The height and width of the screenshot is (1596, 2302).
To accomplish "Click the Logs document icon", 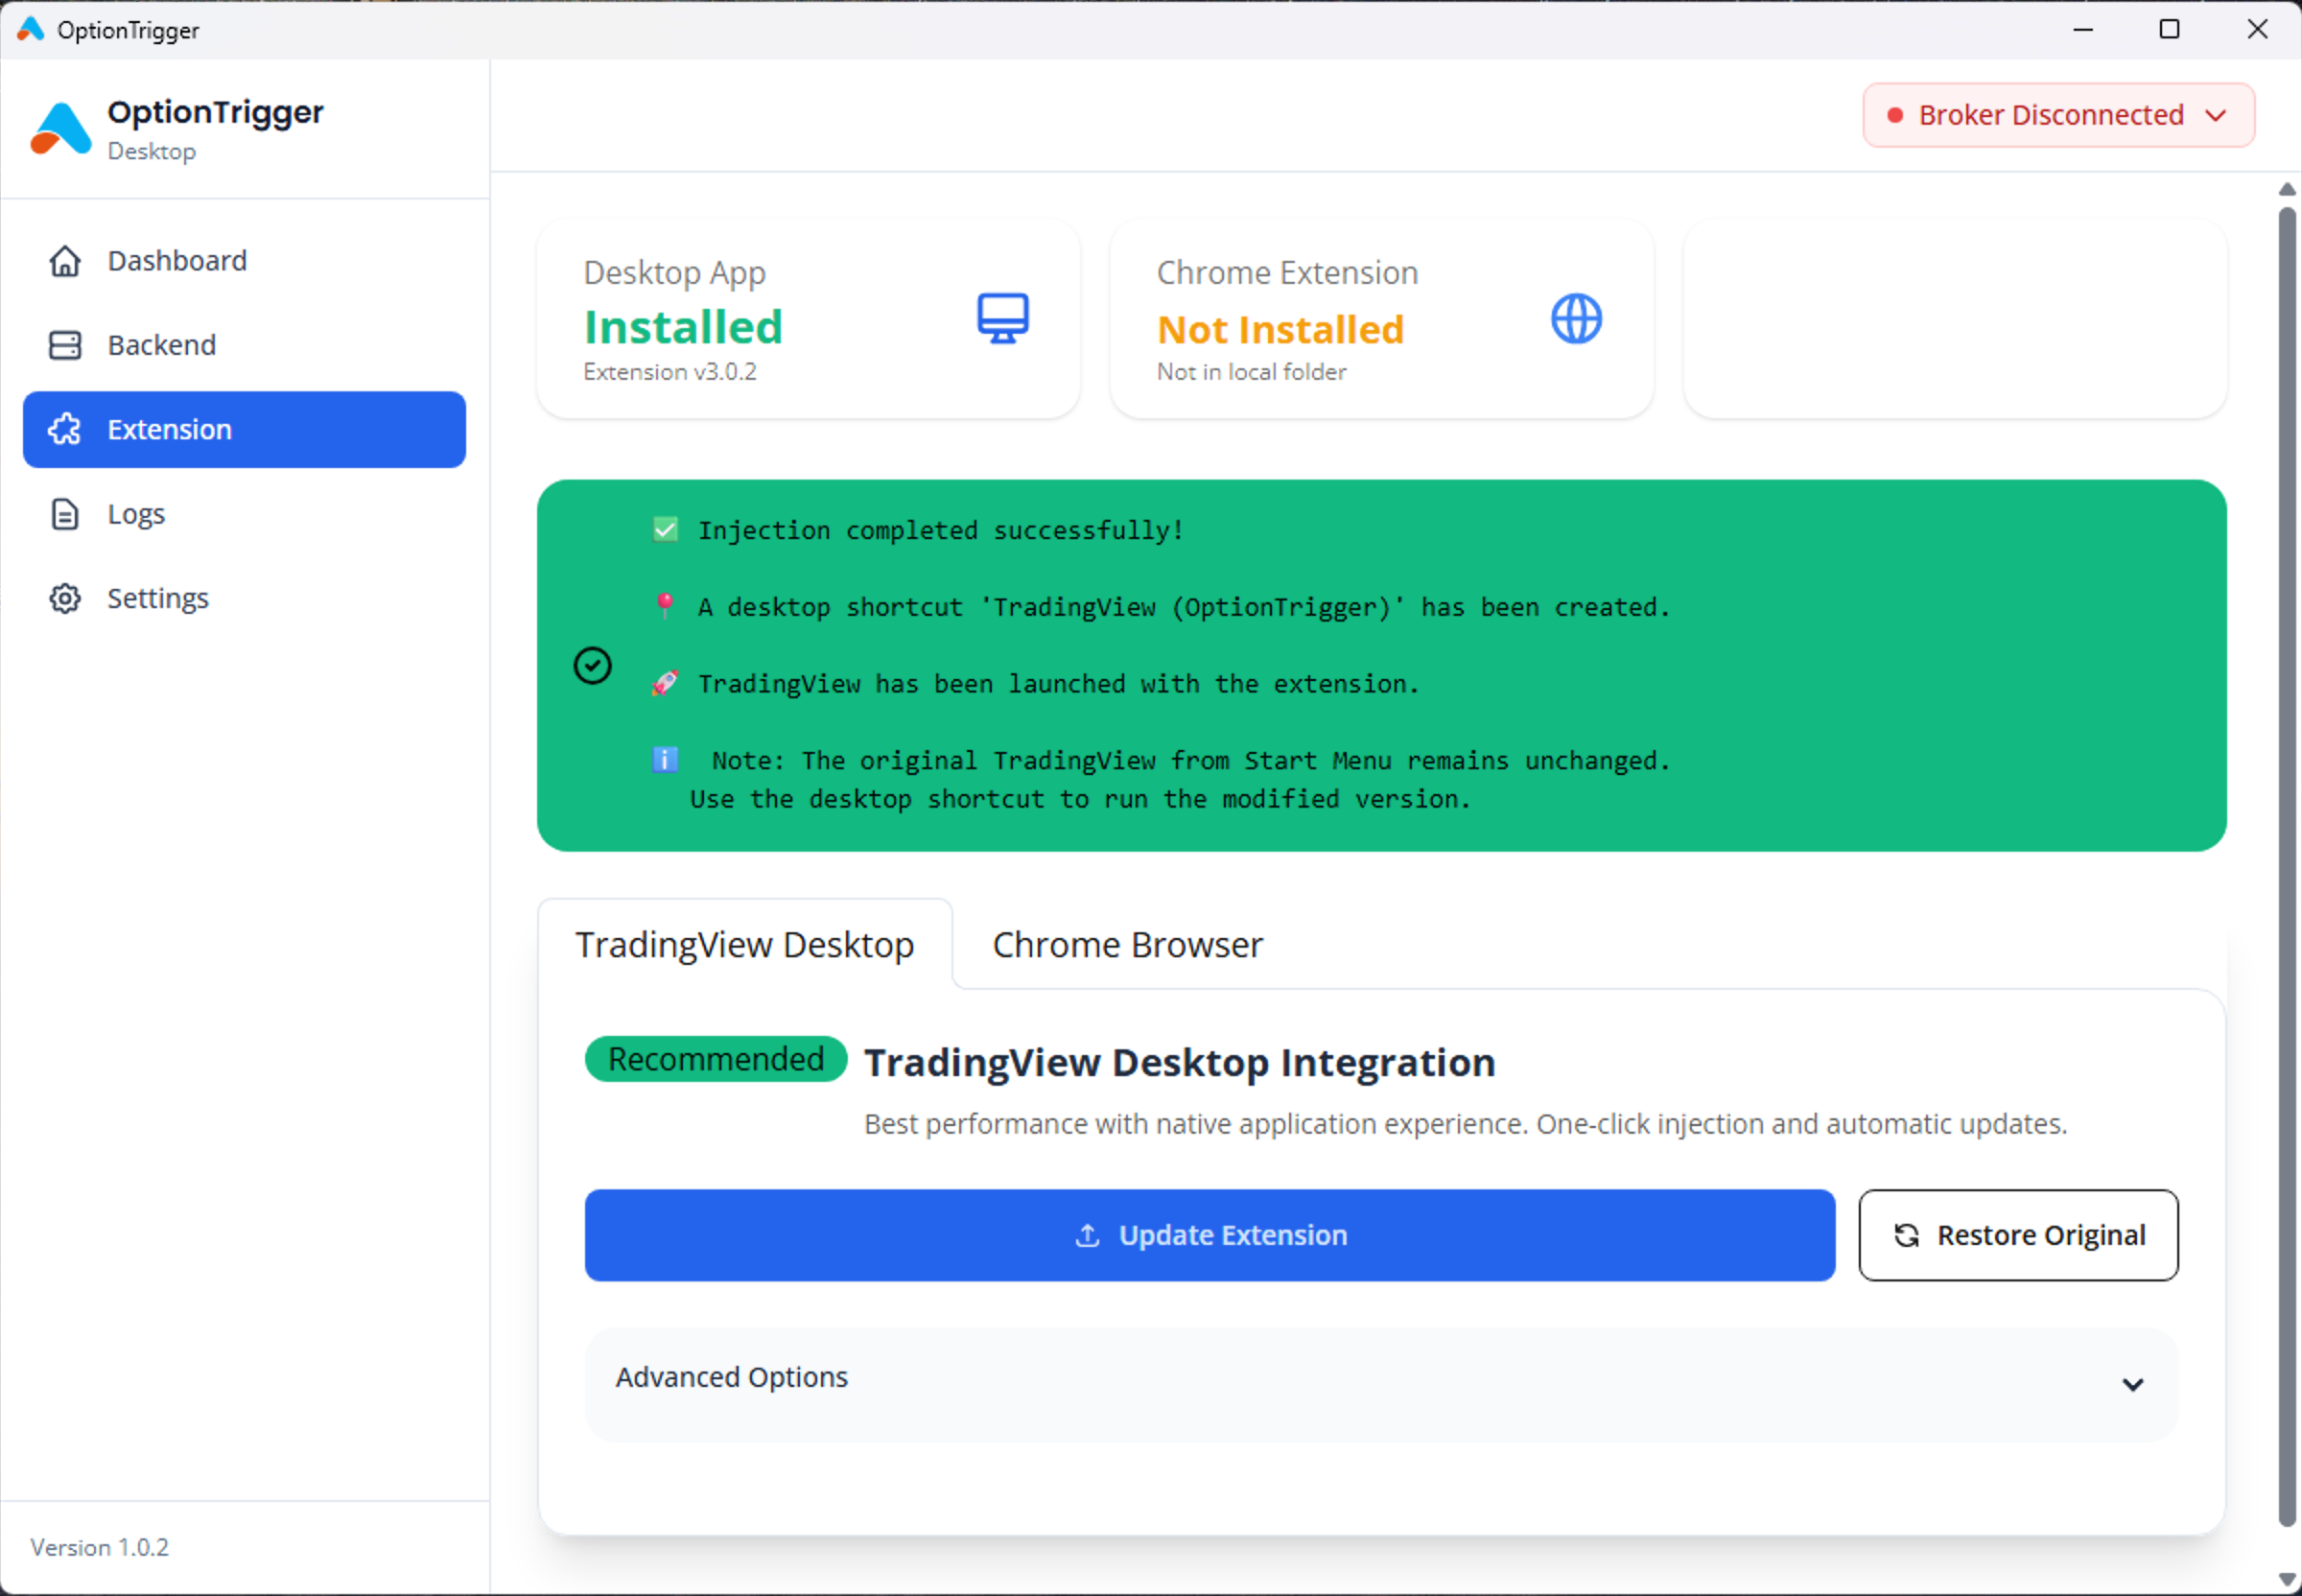I will (x=65, y=514).
